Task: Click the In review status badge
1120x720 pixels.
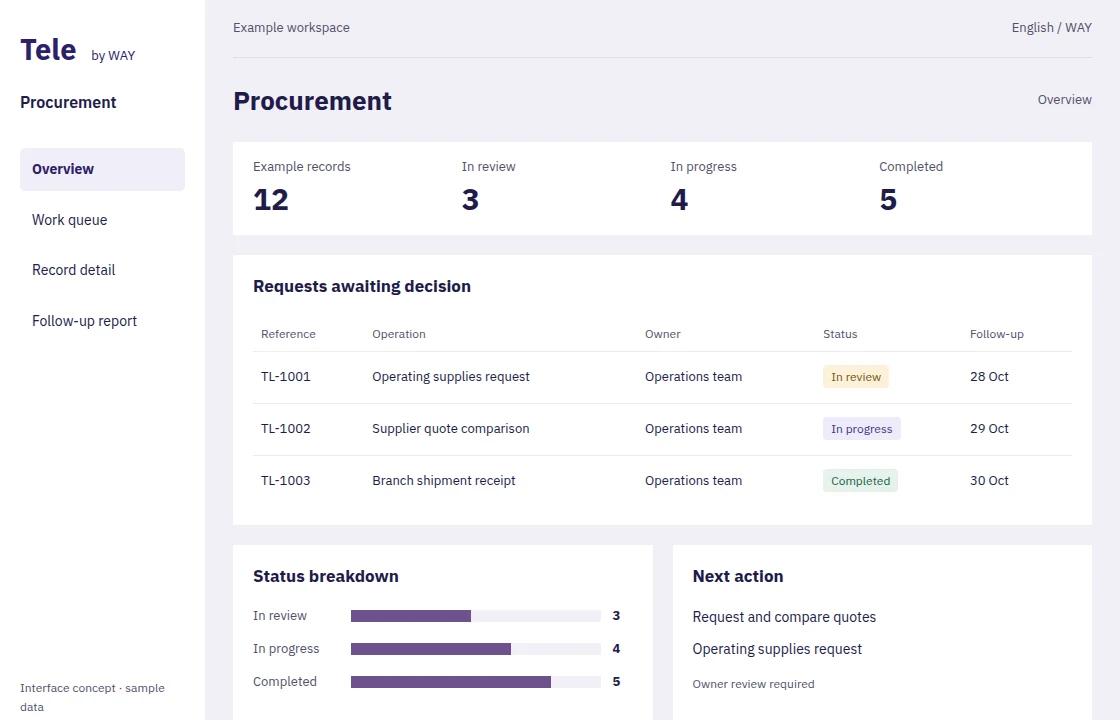Action: coord(856,377)
